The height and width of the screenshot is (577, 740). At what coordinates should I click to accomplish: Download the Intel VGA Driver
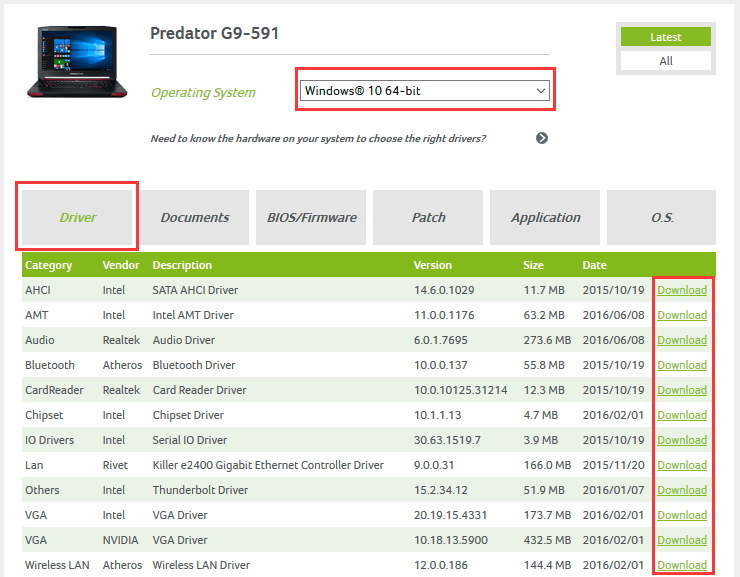(682, 515)
